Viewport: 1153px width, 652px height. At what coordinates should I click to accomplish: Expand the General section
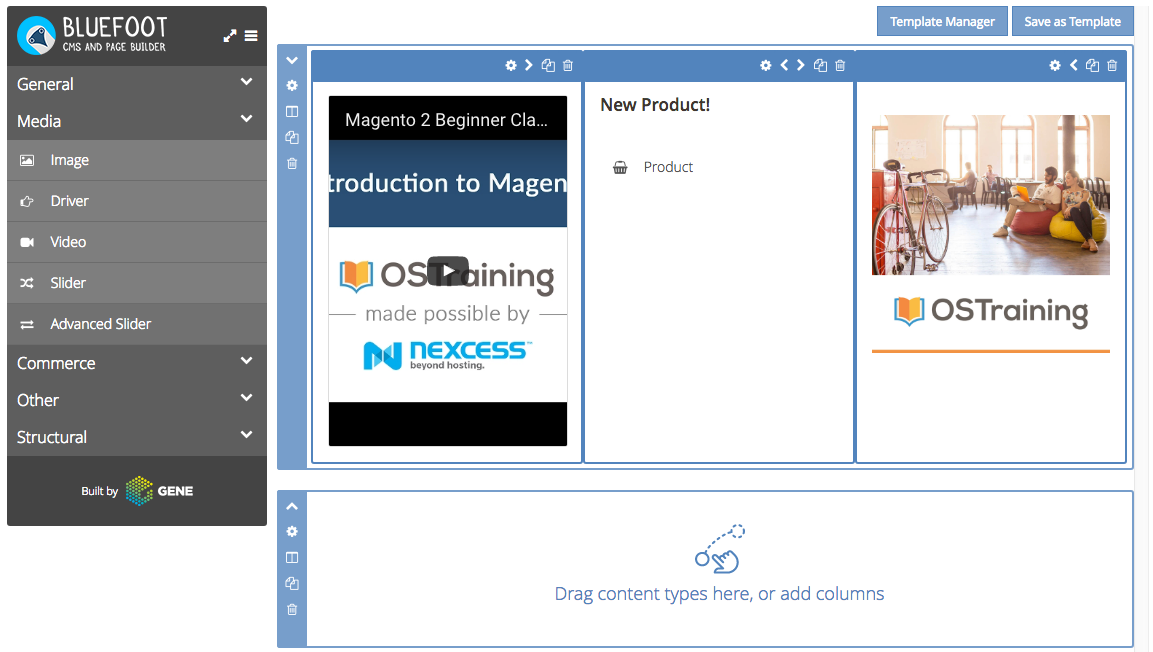[137, 84]
